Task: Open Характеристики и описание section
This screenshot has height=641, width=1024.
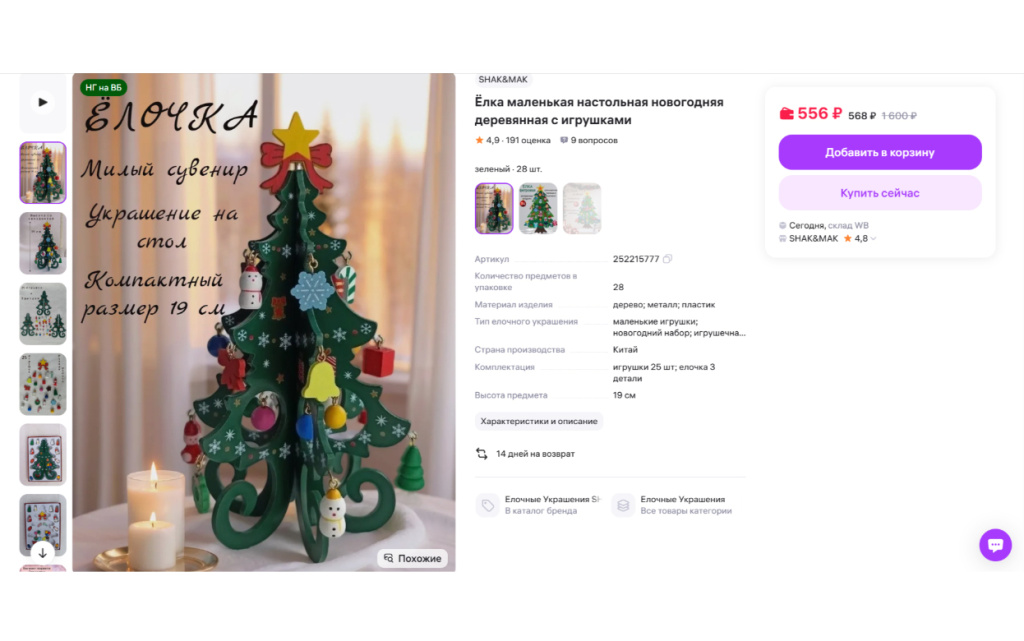Action: (x=539, y=421)
